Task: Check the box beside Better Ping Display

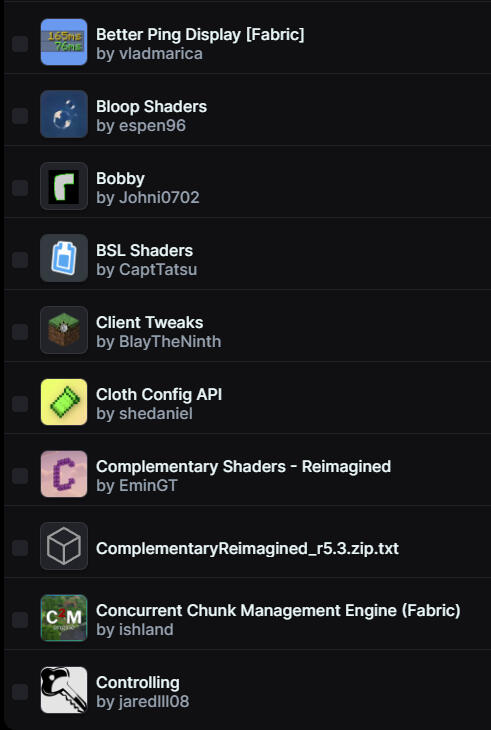Action: [20, 44]
